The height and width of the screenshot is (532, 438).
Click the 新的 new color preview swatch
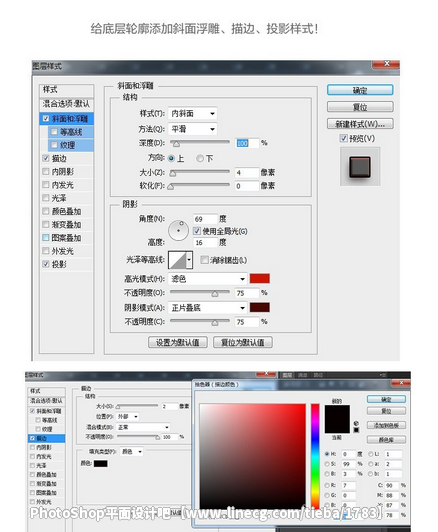click(x=337, y=412)
